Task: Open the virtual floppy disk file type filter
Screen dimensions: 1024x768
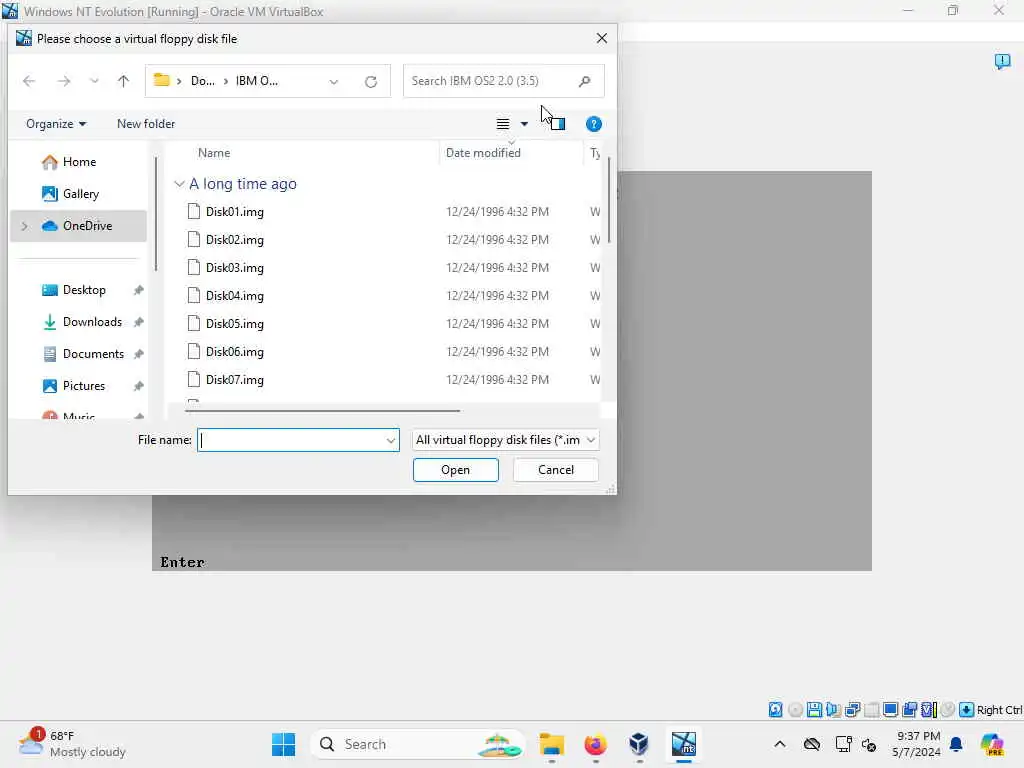Action: click(x=505, y=440)
